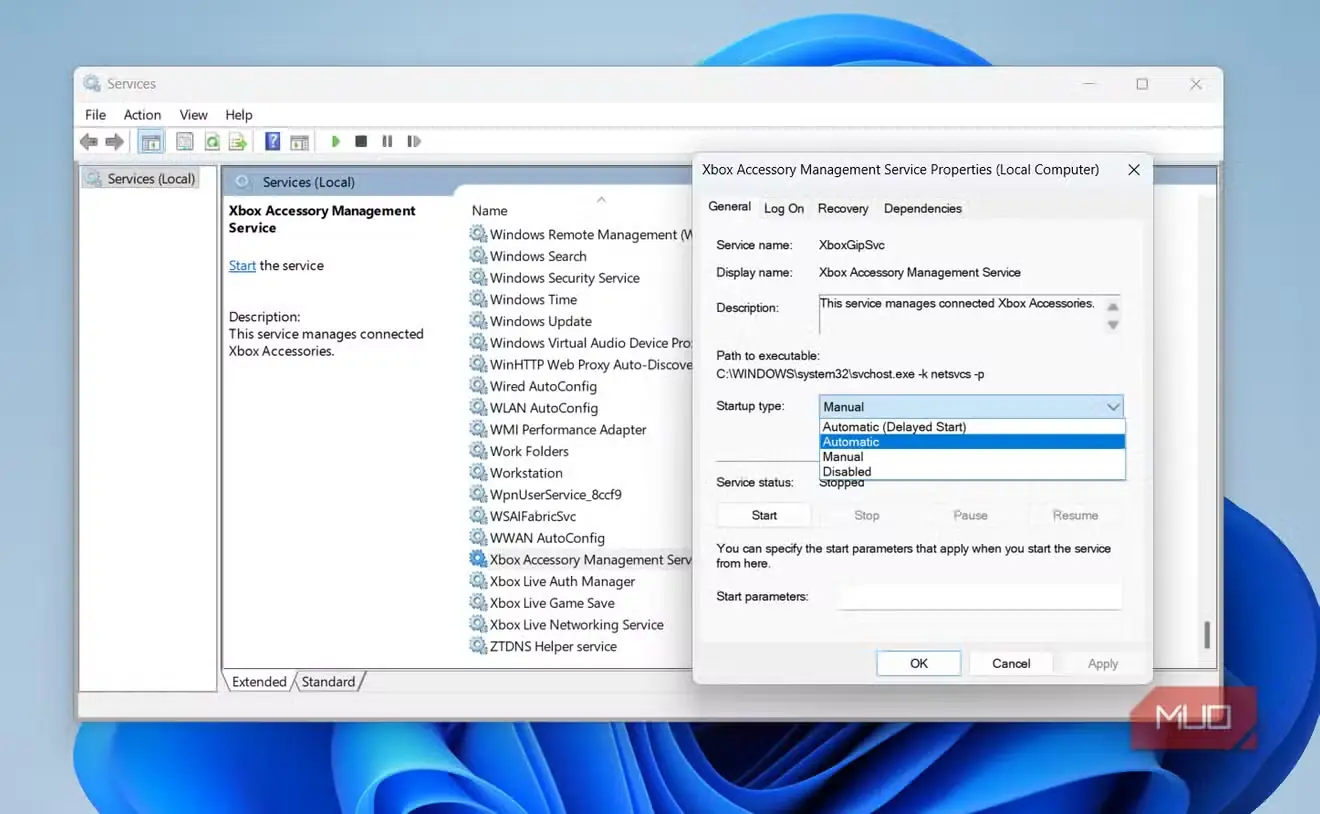Open the View menu
Screen dimensions: 1320x814
[x=193, y=115]
